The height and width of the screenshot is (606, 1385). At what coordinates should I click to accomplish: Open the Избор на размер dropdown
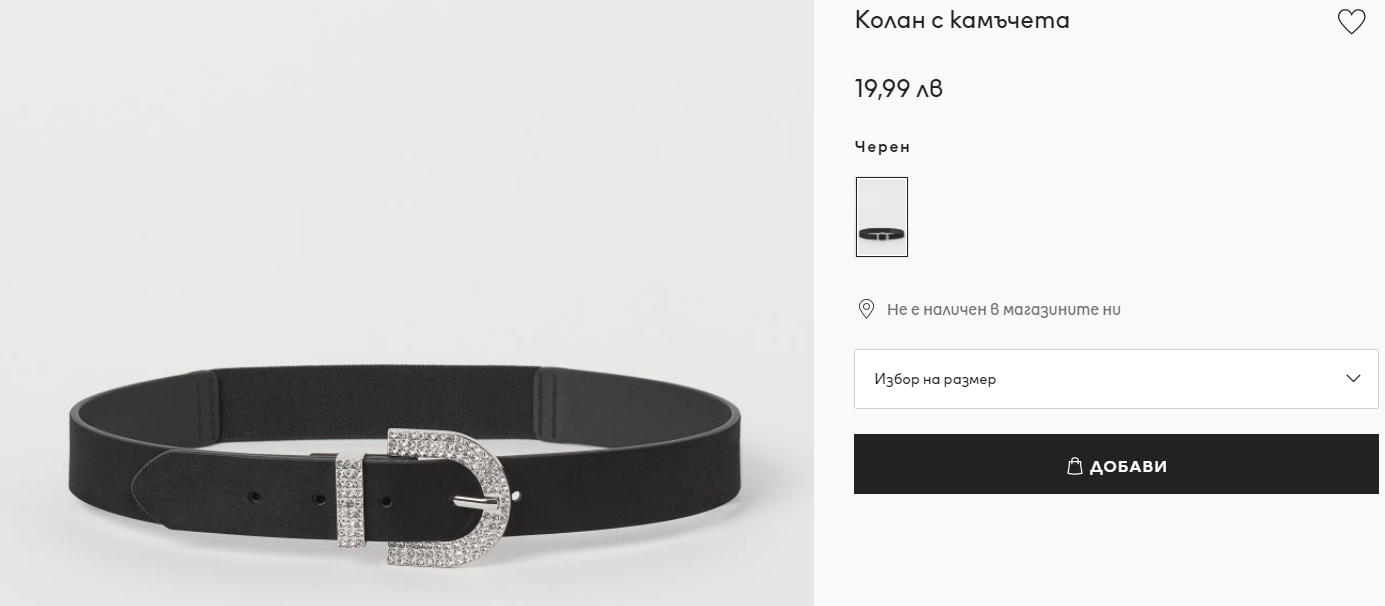pyautogui.click(x=1116, y=379)
